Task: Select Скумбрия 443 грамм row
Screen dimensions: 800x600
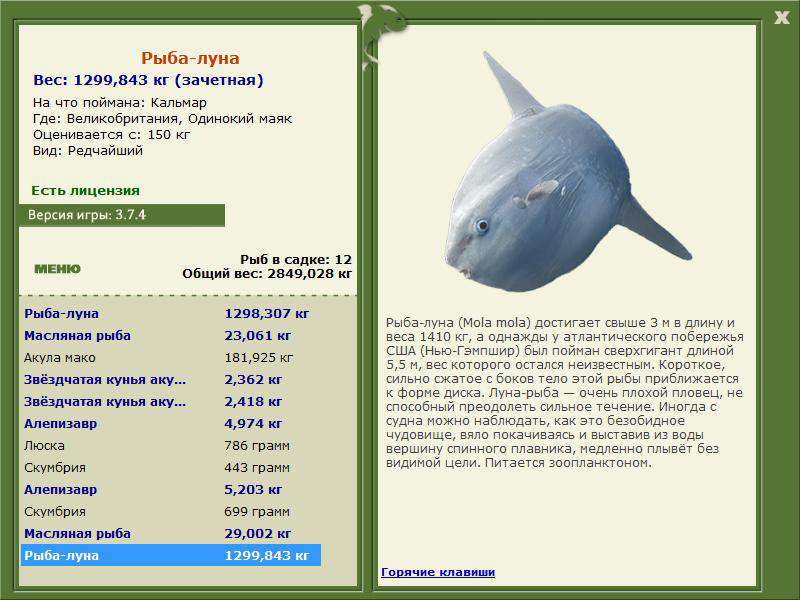Action: pyautogui.click(x=171, y=467)
